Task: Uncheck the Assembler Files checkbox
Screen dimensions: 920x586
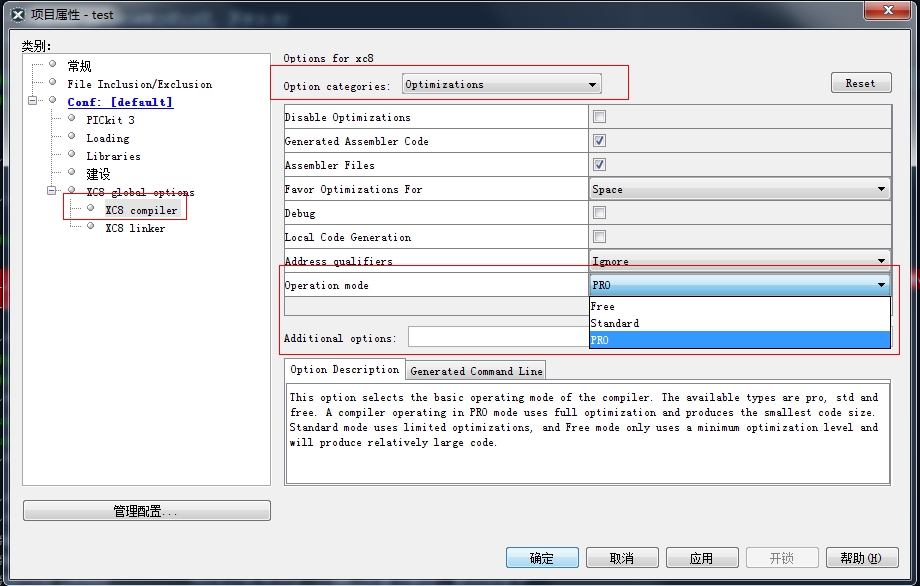Action: click(599, 165)
